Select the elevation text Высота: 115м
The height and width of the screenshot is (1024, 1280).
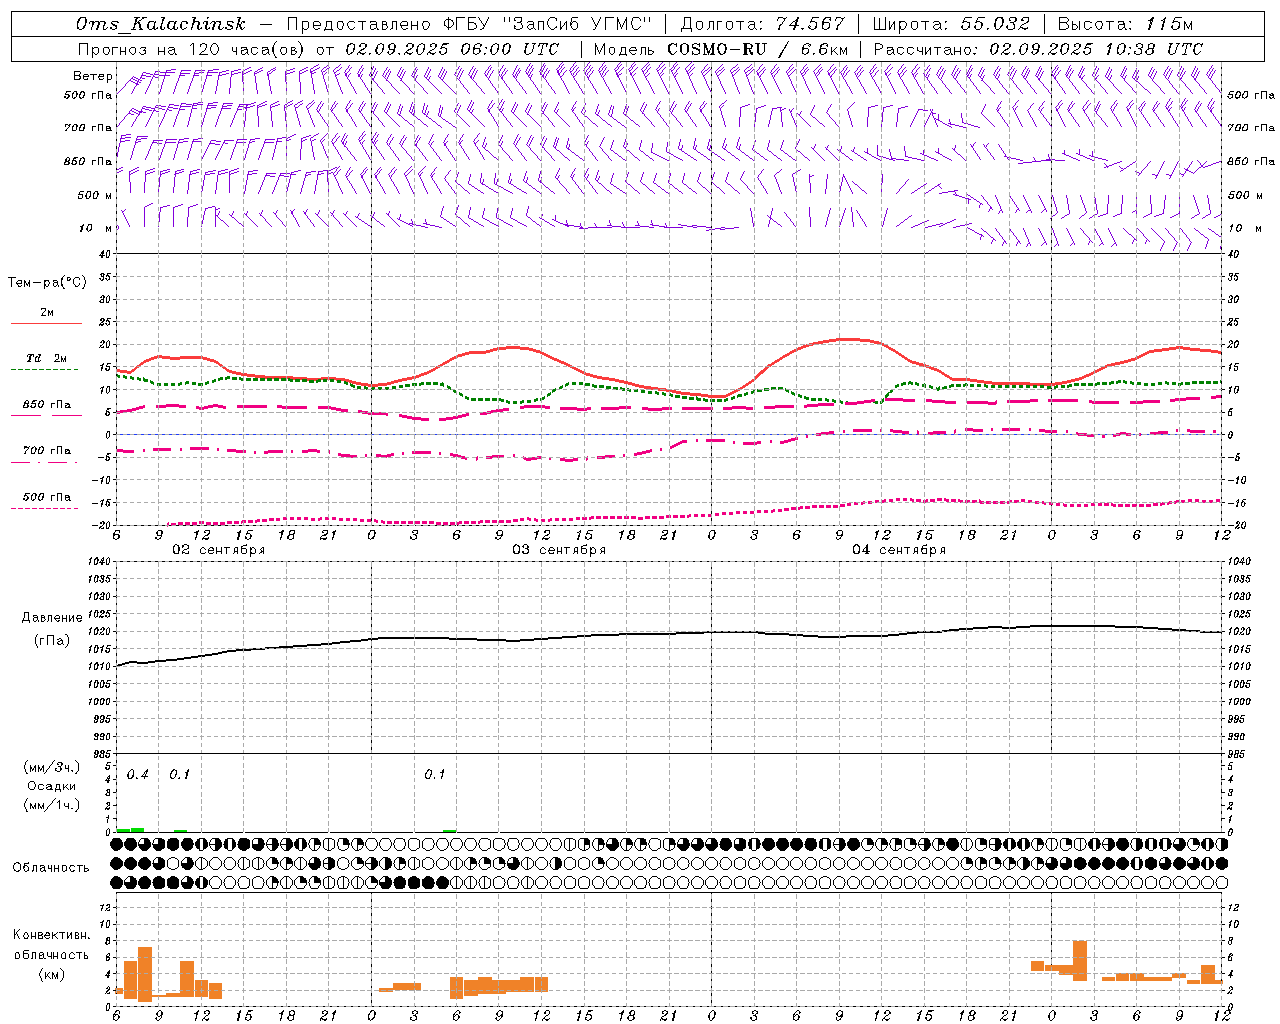1125,24
